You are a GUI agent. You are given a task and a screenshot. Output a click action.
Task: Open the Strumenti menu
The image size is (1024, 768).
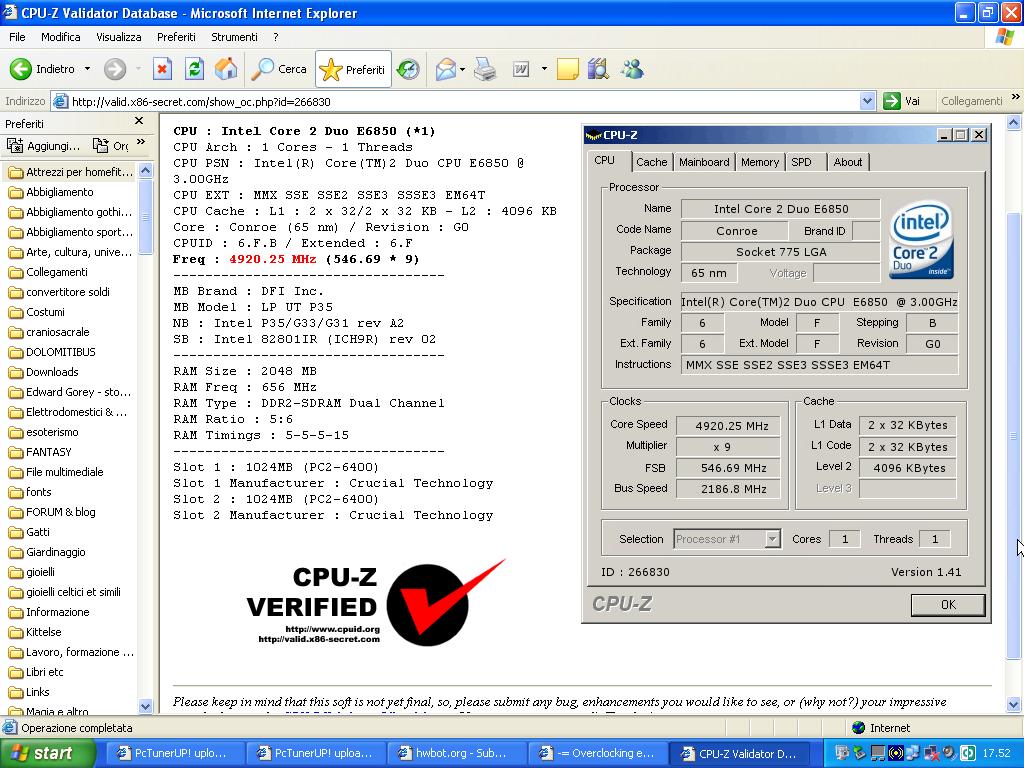[234, 37]
